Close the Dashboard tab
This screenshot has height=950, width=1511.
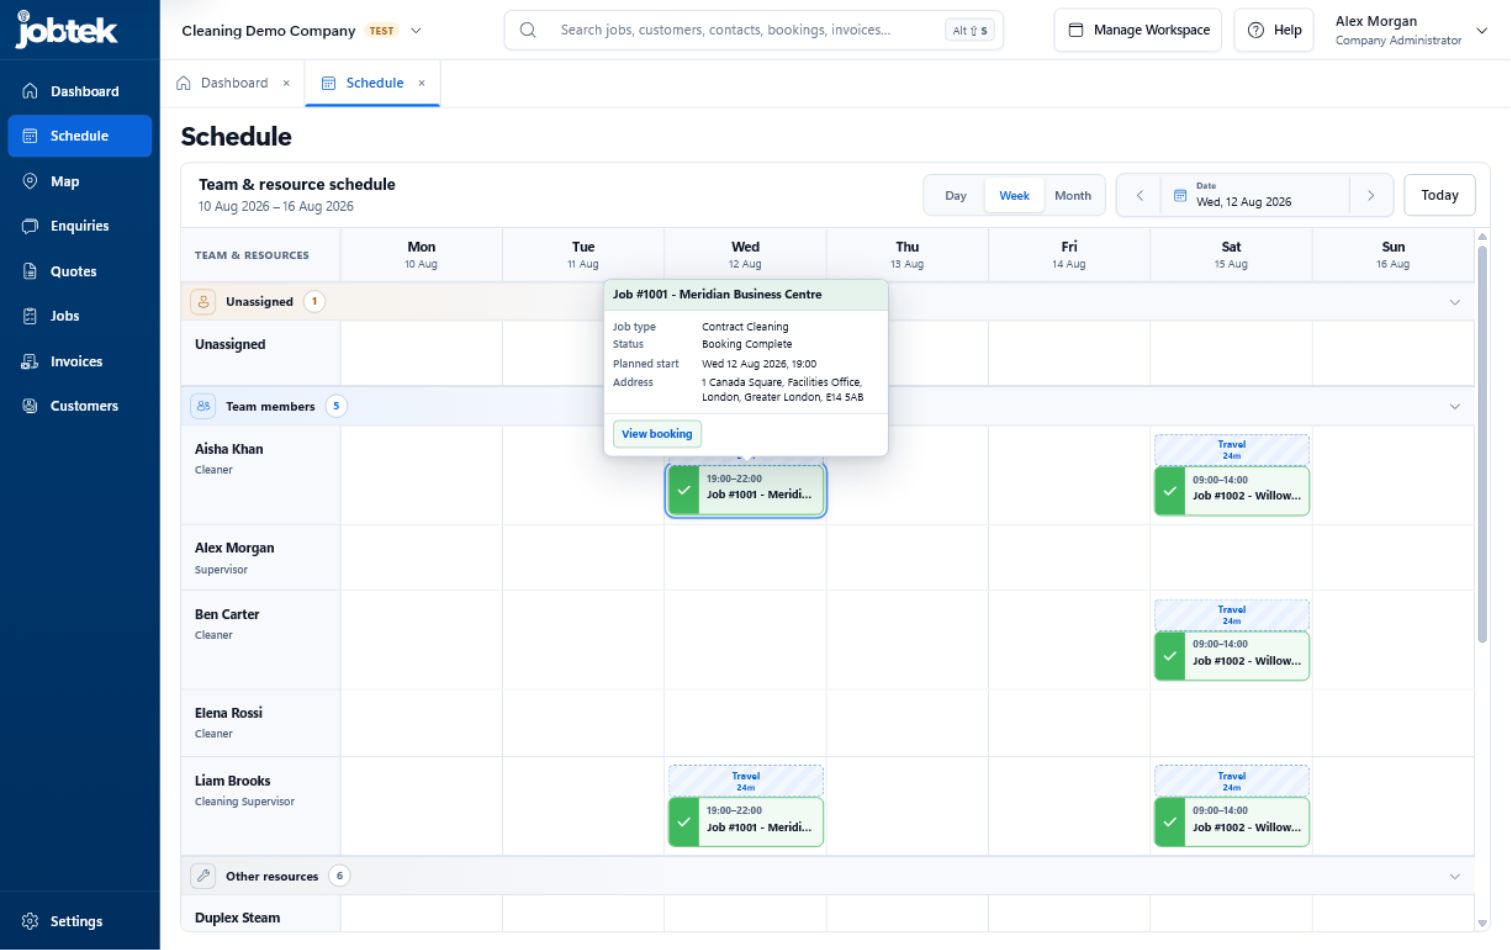point(286,83)
